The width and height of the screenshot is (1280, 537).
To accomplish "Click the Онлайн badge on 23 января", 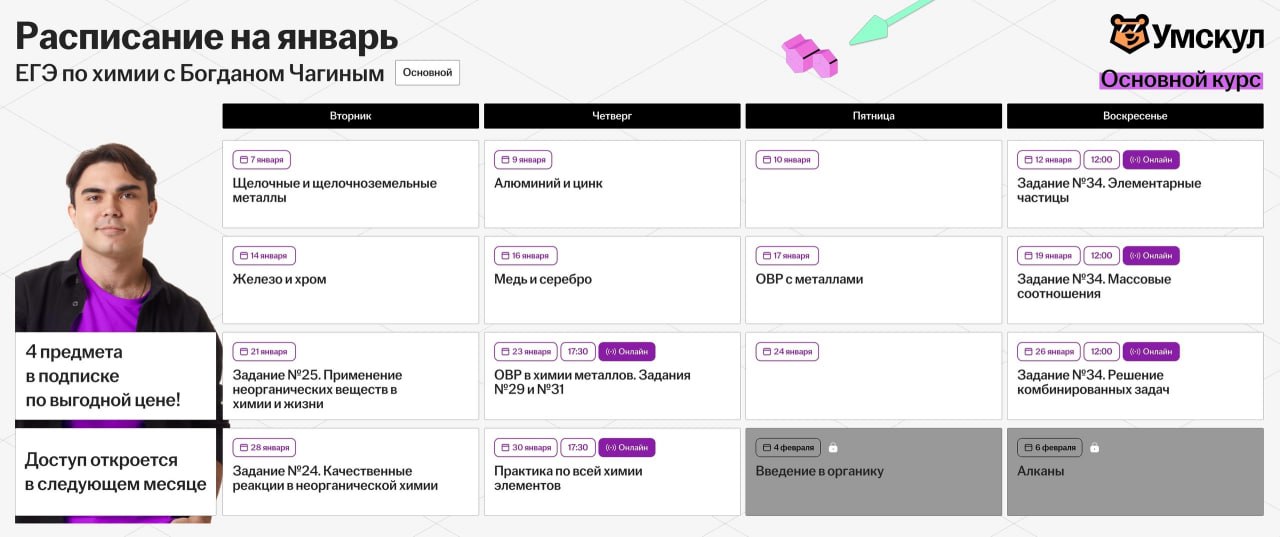I will (627, 352).
